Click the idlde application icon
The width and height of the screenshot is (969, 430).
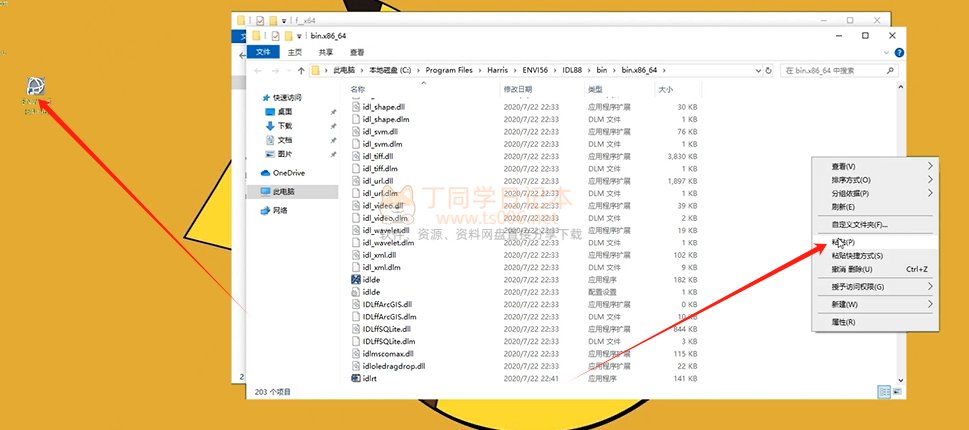tap(355, 279)
